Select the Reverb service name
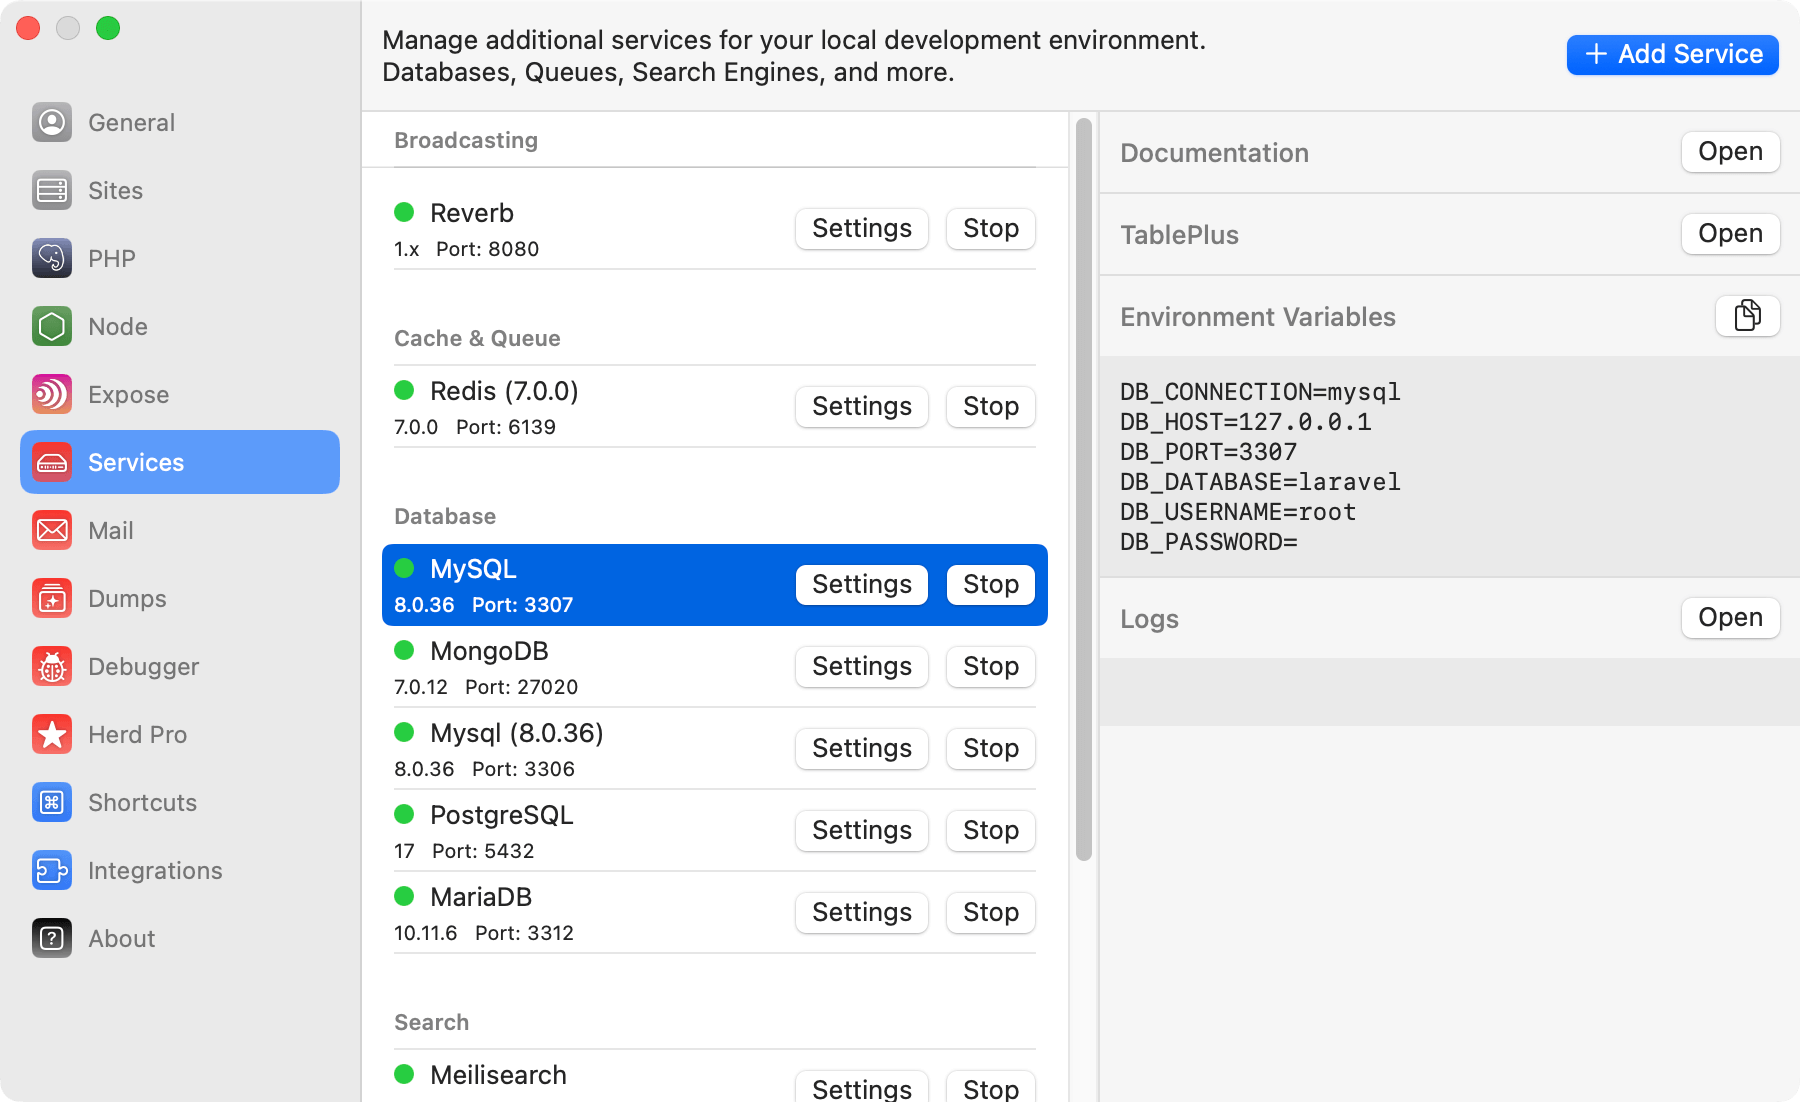 click(472, 213)
